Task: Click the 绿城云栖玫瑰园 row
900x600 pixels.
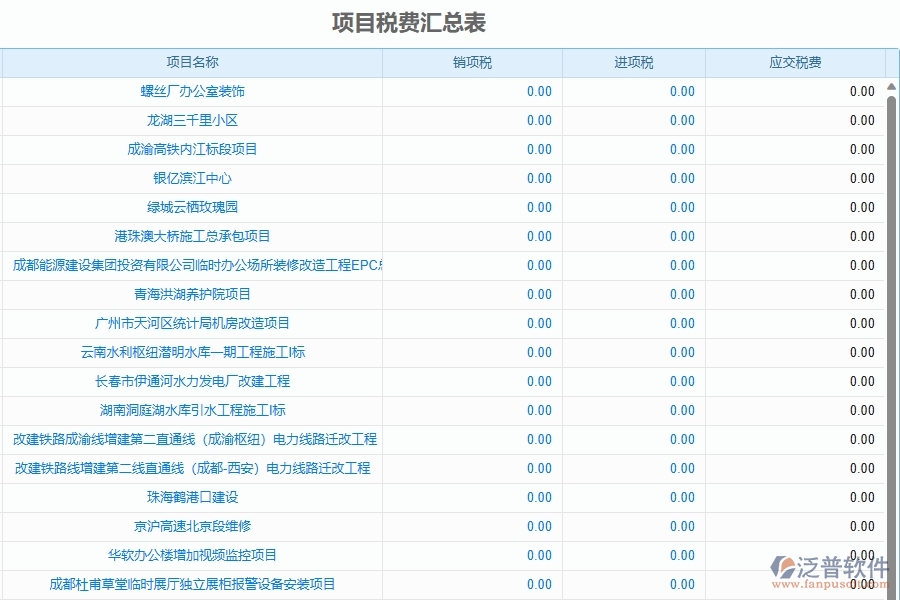Action: pos(192,207)
